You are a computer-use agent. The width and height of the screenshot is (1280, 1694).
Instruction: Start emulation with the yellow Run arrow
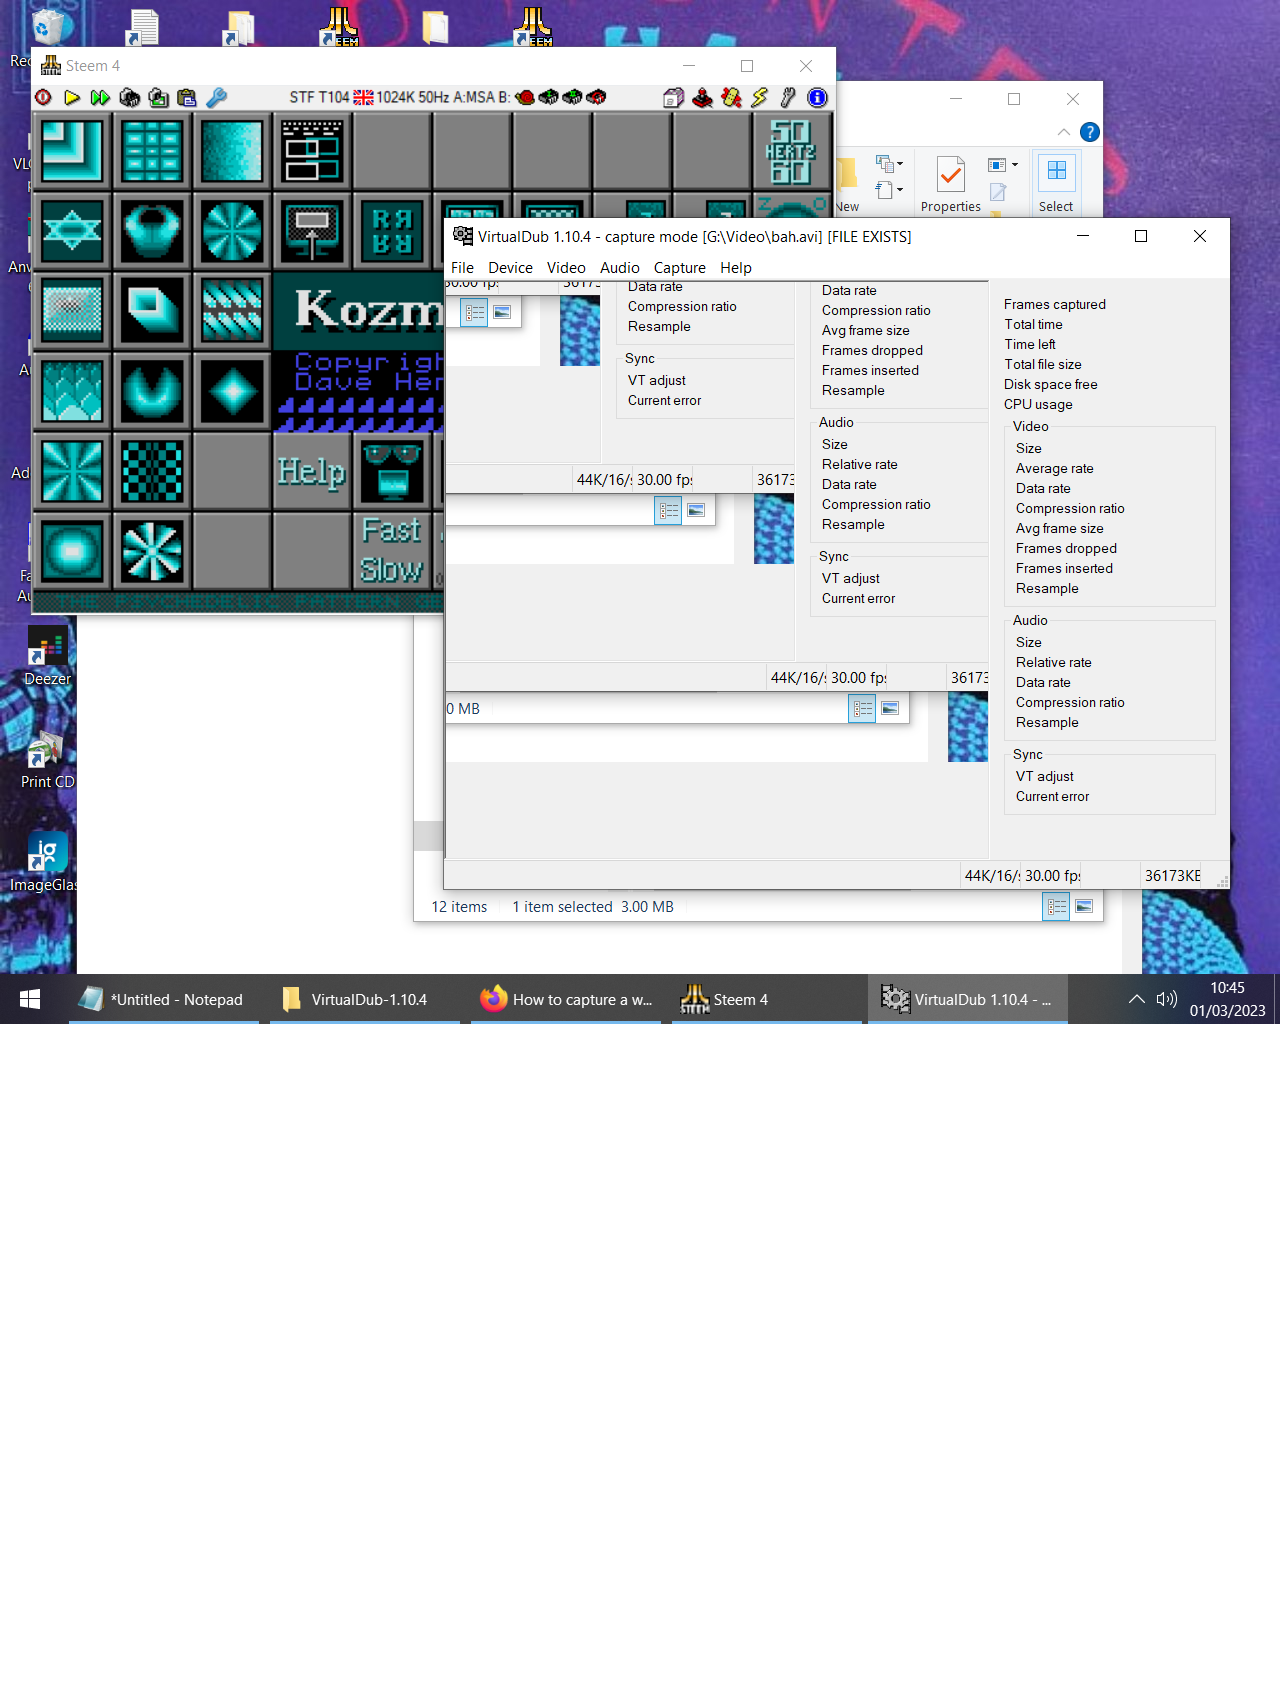(72, 97)
